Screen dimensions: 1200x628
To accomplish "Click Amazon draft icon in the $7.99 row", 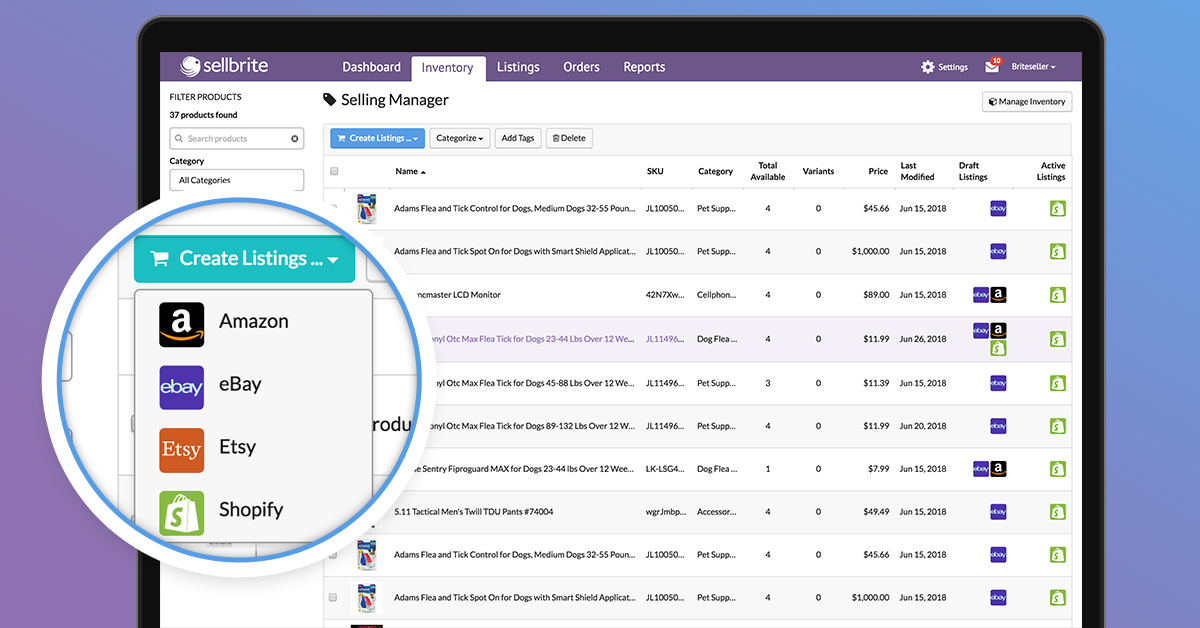I will click(x=998, y=469).
